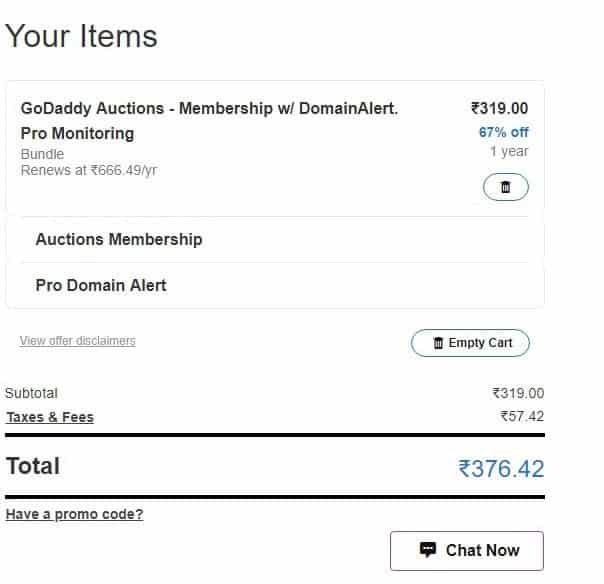
Task: Click the 1 year term label
Action: 509,151
